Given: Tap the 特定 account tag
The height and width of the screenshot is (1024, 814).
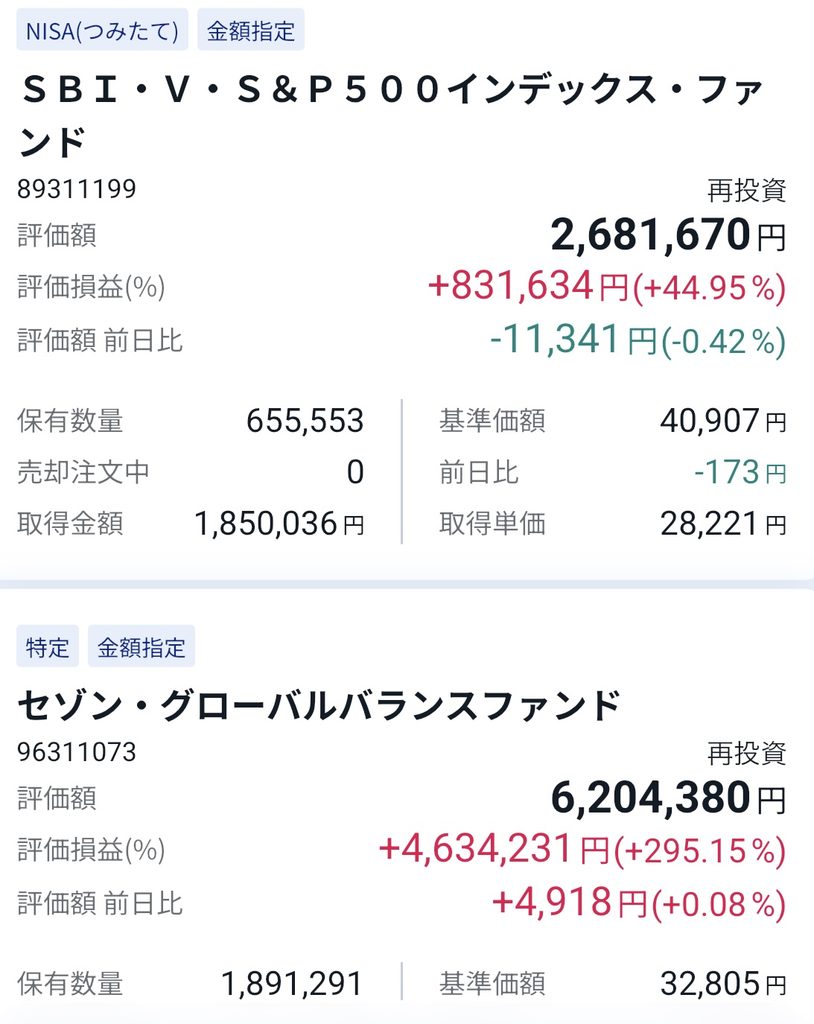Looking at the screenshot, I should (x=48, y=647).
